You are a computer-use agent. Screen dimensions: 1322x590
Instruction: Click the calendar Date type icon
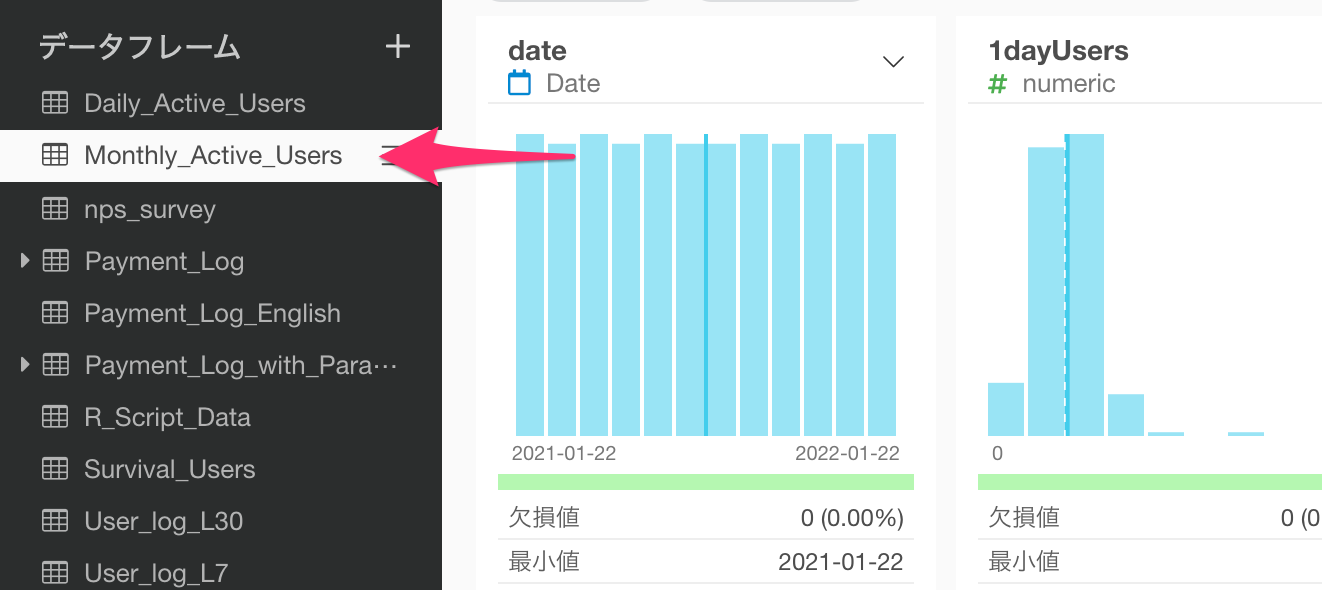[520, 83]
